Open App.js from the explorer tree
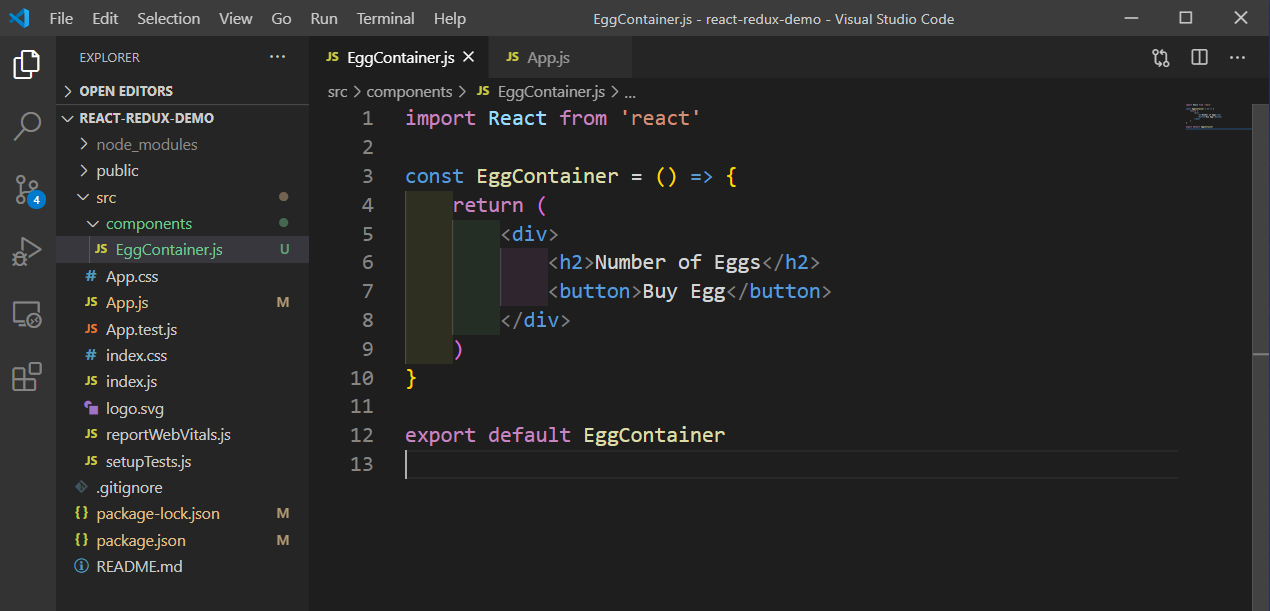The width and height of the screenshot is (1270, 611). [182, 302]
